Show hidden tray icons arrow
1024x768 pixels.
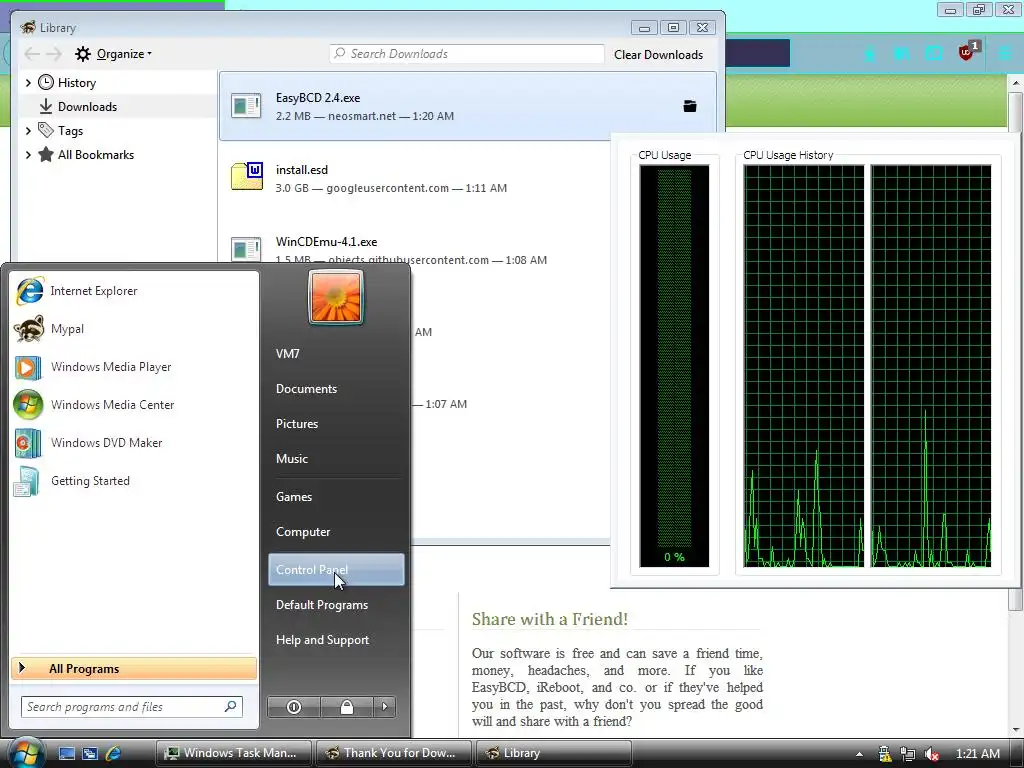pos(859,754)
